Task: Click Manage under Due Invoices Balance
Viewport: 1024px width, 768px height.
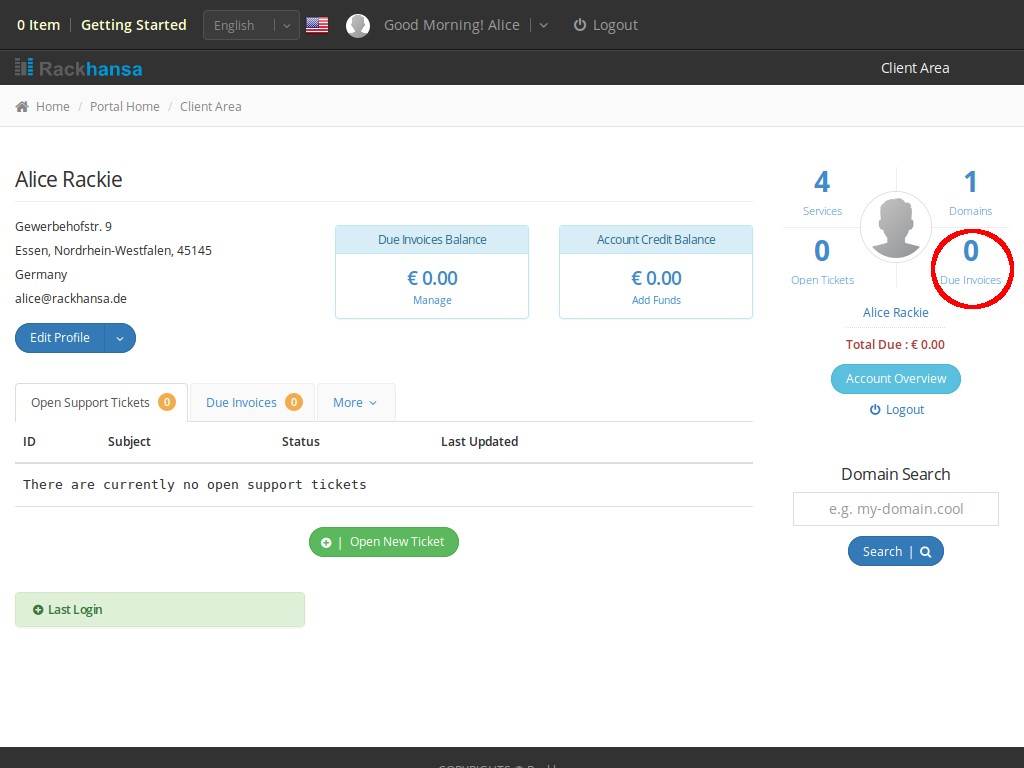Action: coord(432,300)
